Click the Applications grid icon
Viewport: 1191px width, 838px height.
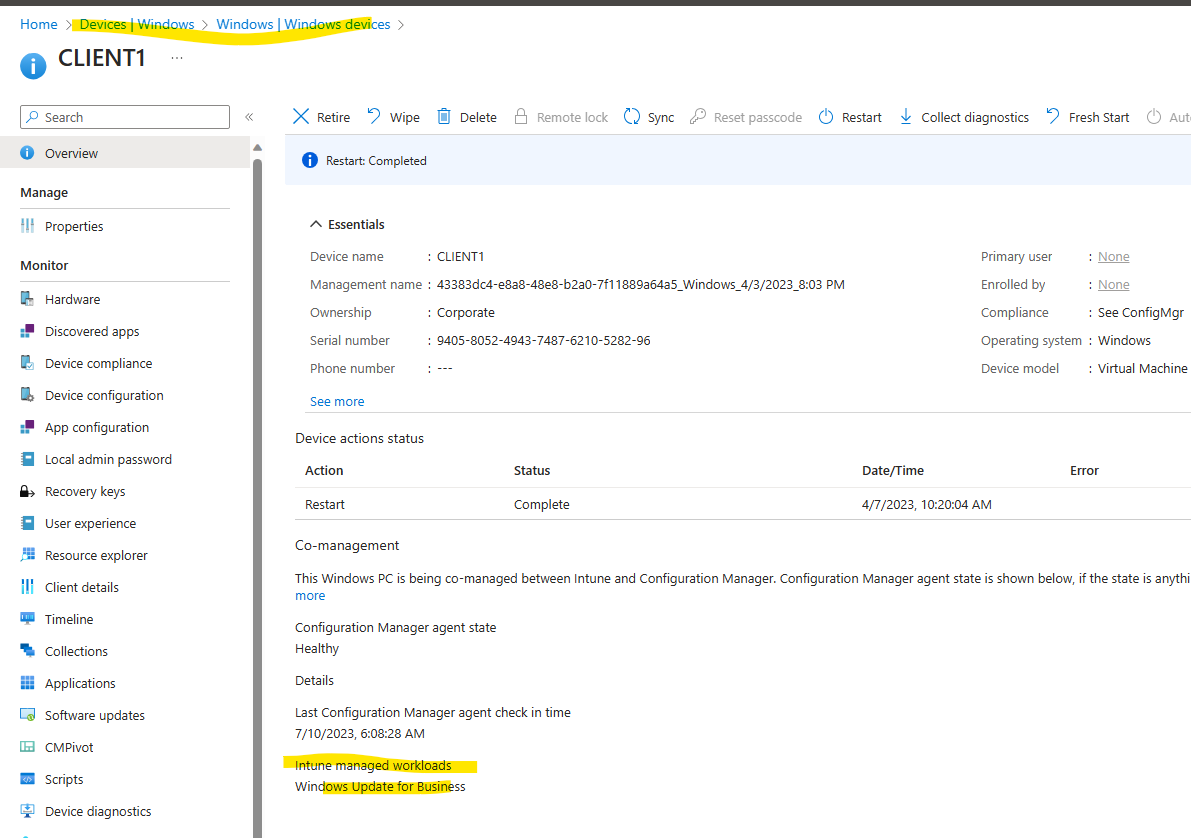tap(27, 682)
